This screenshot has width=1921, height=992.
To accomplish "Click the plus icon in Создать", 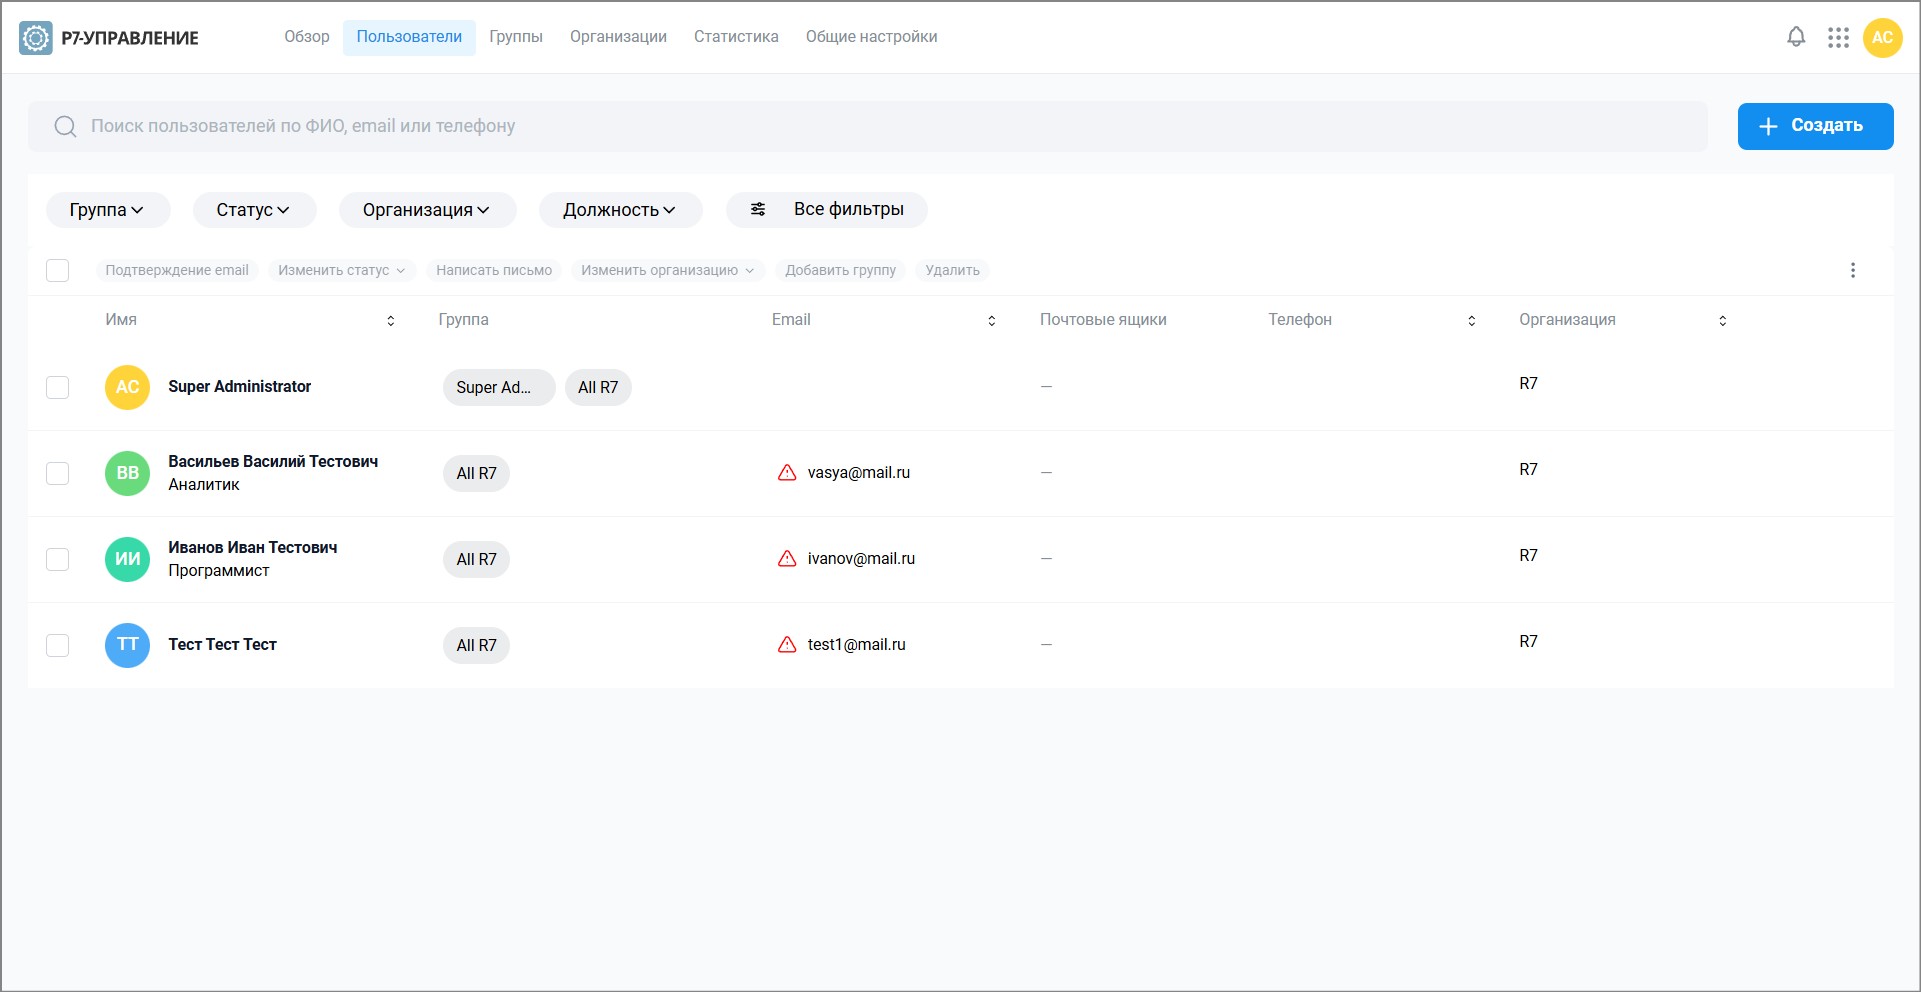I will pyautogui.click(x=1768, y=126).
